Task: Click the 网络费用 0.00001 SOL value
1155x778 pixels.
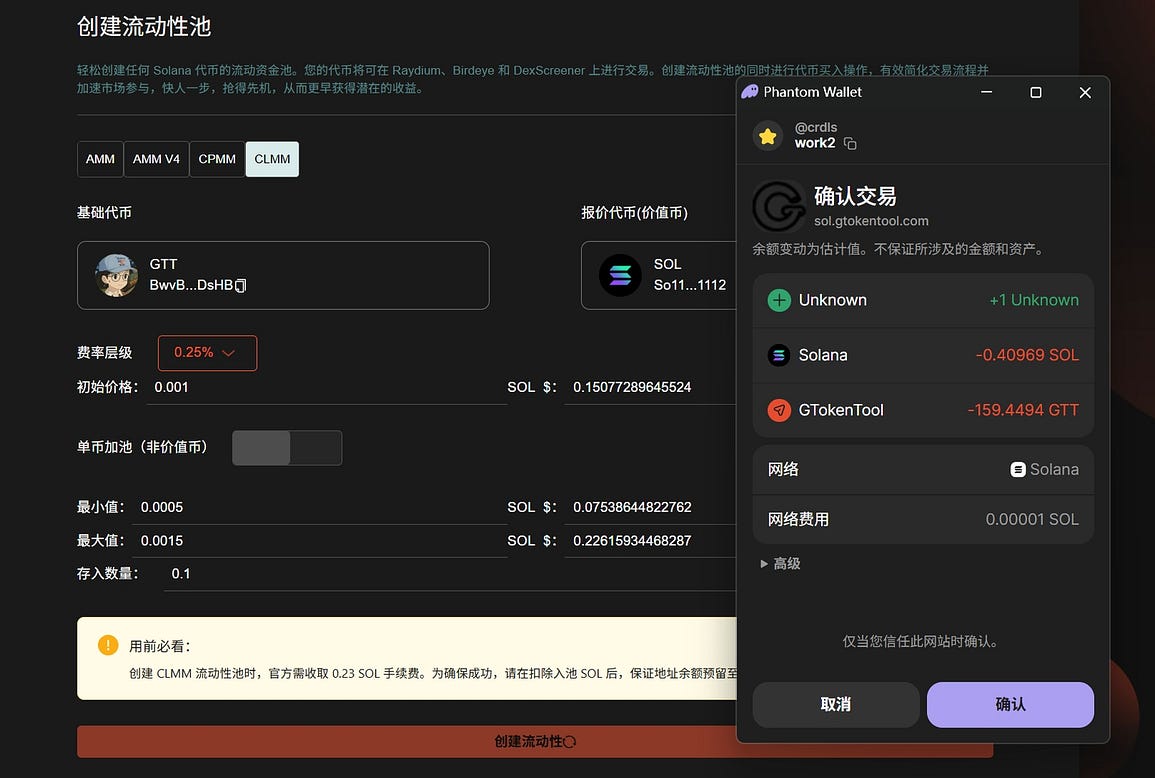Action: 1032,519
